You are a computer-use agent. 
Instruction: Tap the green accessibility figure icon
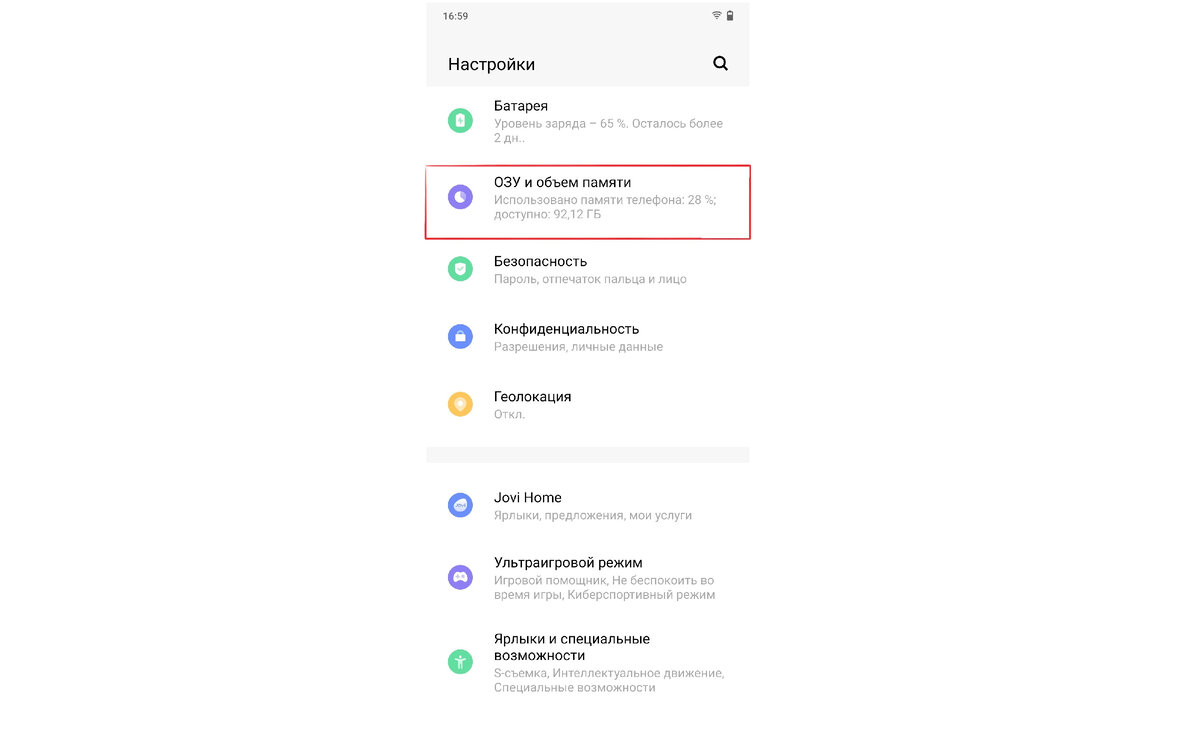click(x=460, y=661)
